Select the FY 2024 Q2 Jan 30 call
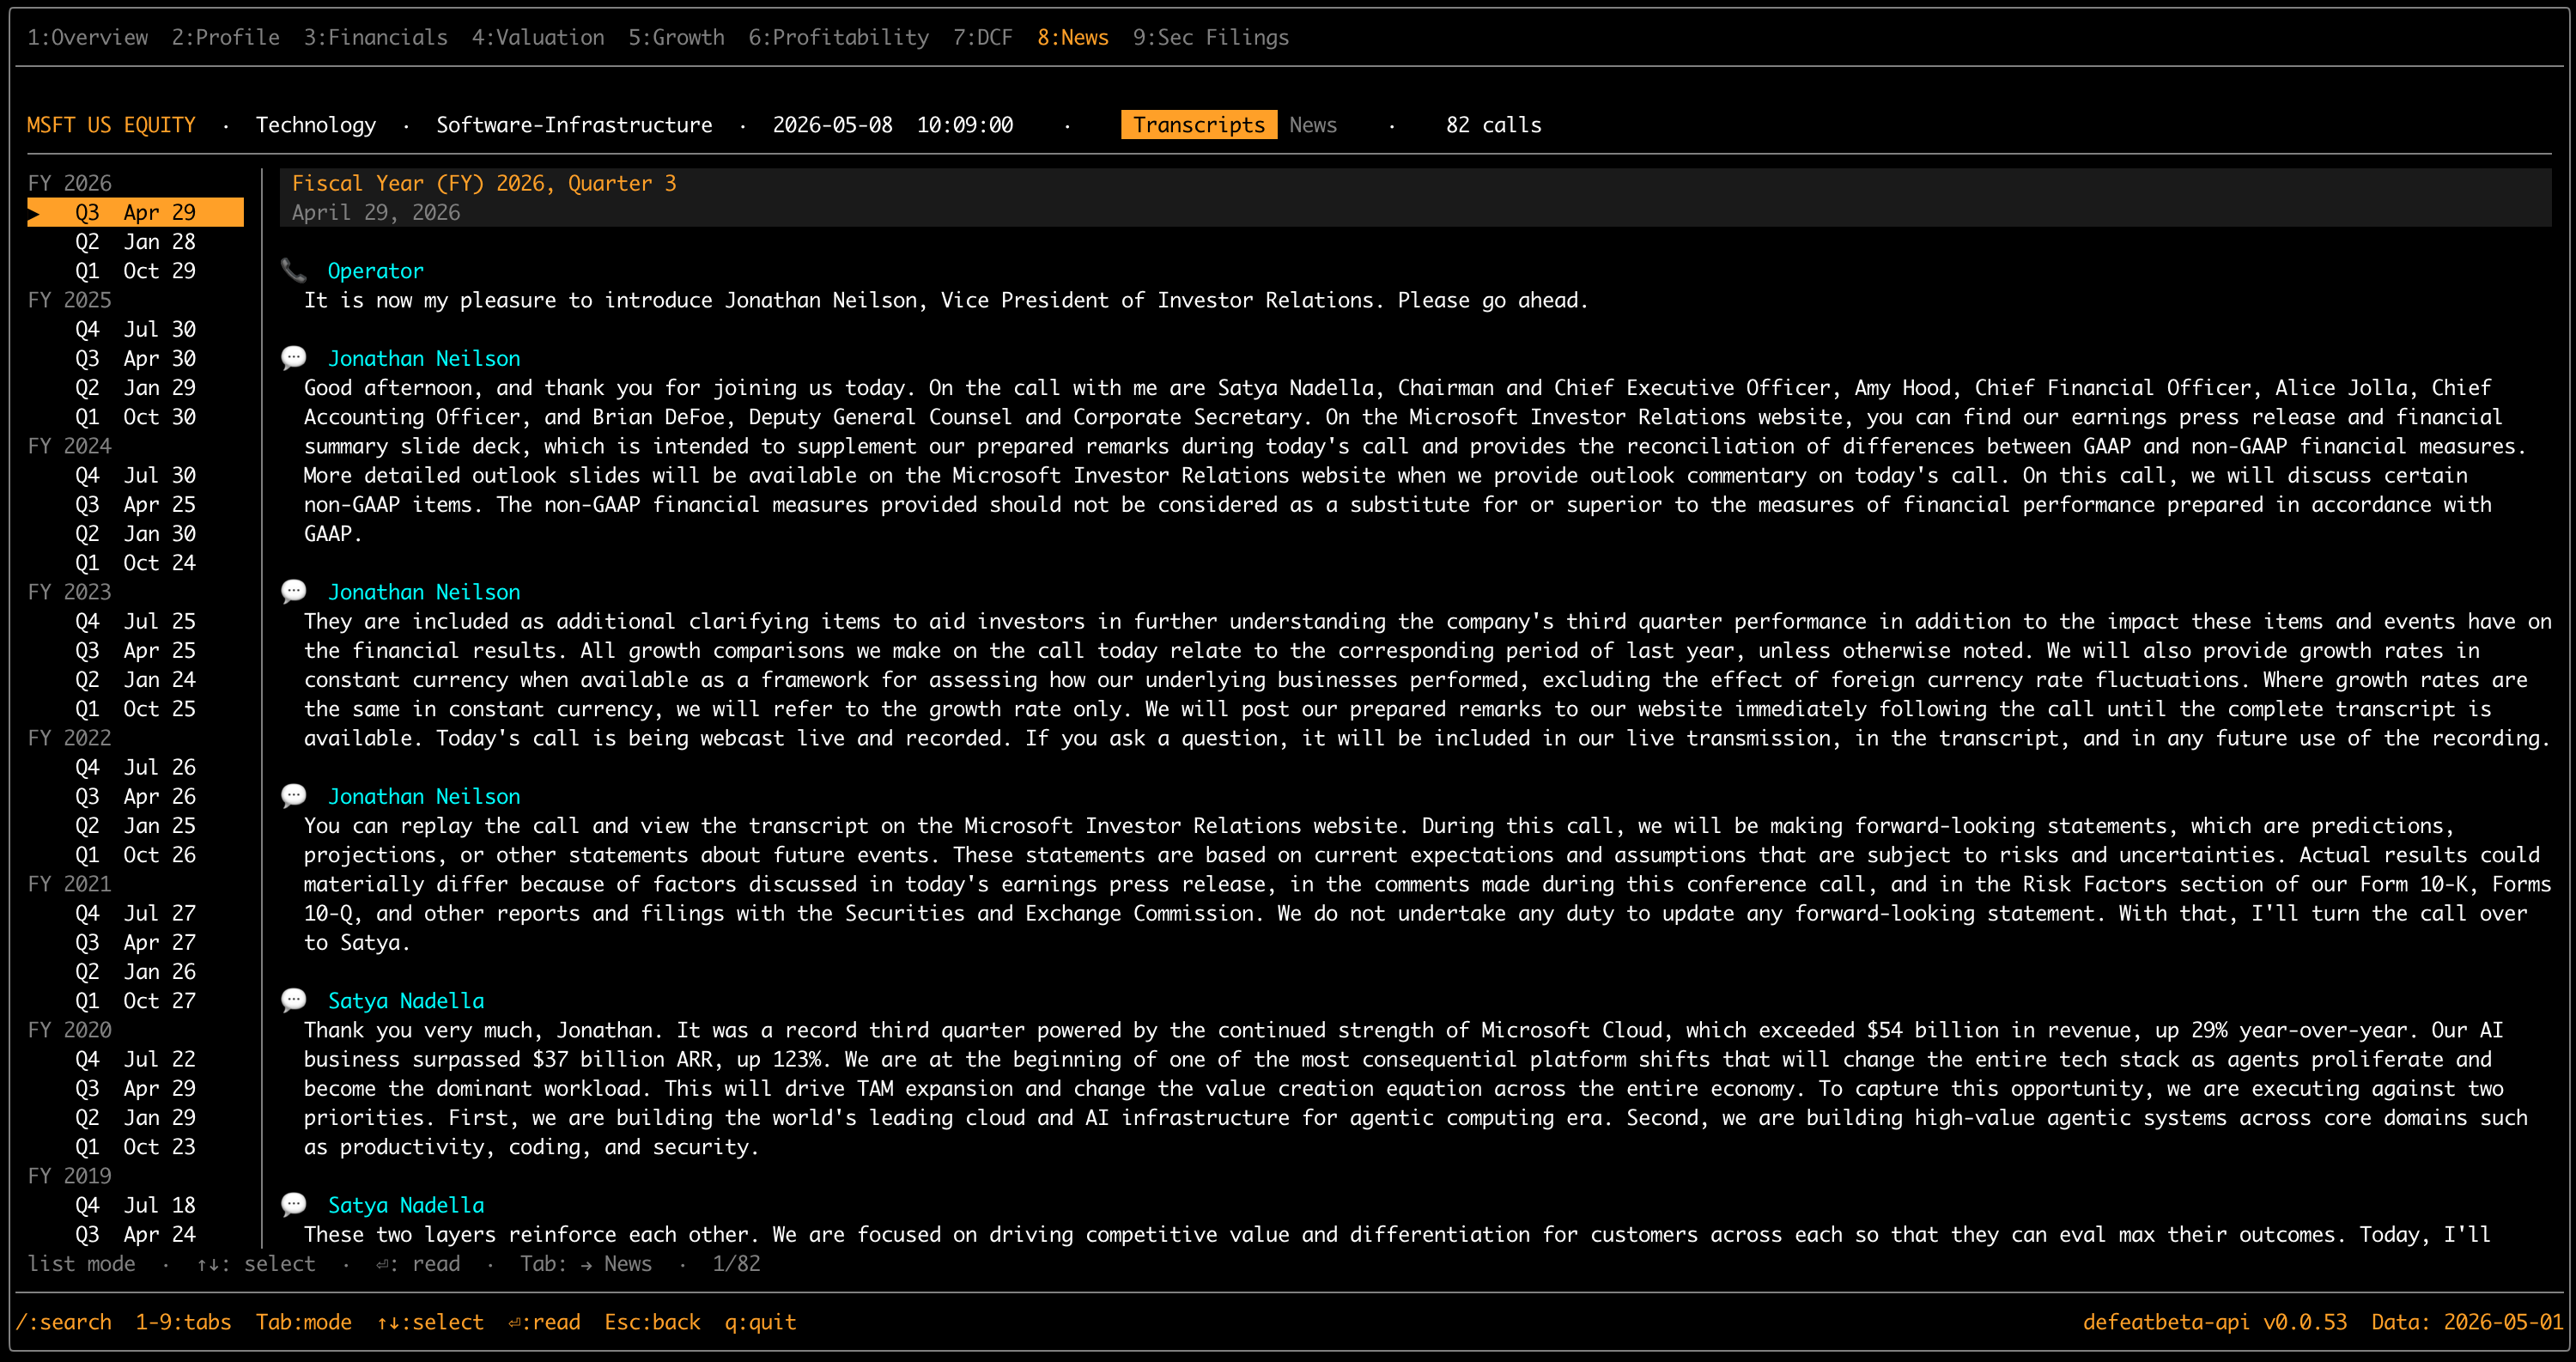This screenshot has height=1362, width=2576. (x=135, y=533)
